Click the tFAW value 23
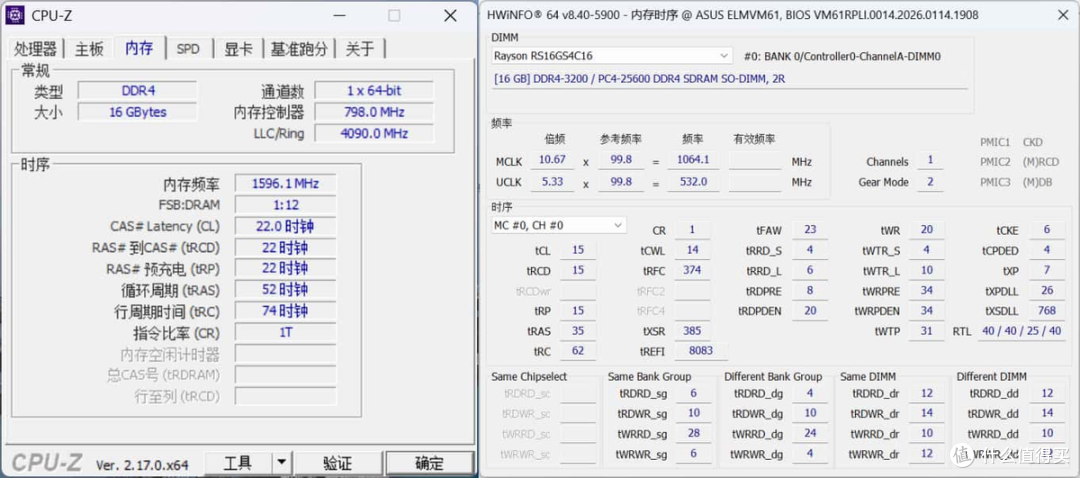The height and width of the screenshot is (478, 1080). click(810, 230)
